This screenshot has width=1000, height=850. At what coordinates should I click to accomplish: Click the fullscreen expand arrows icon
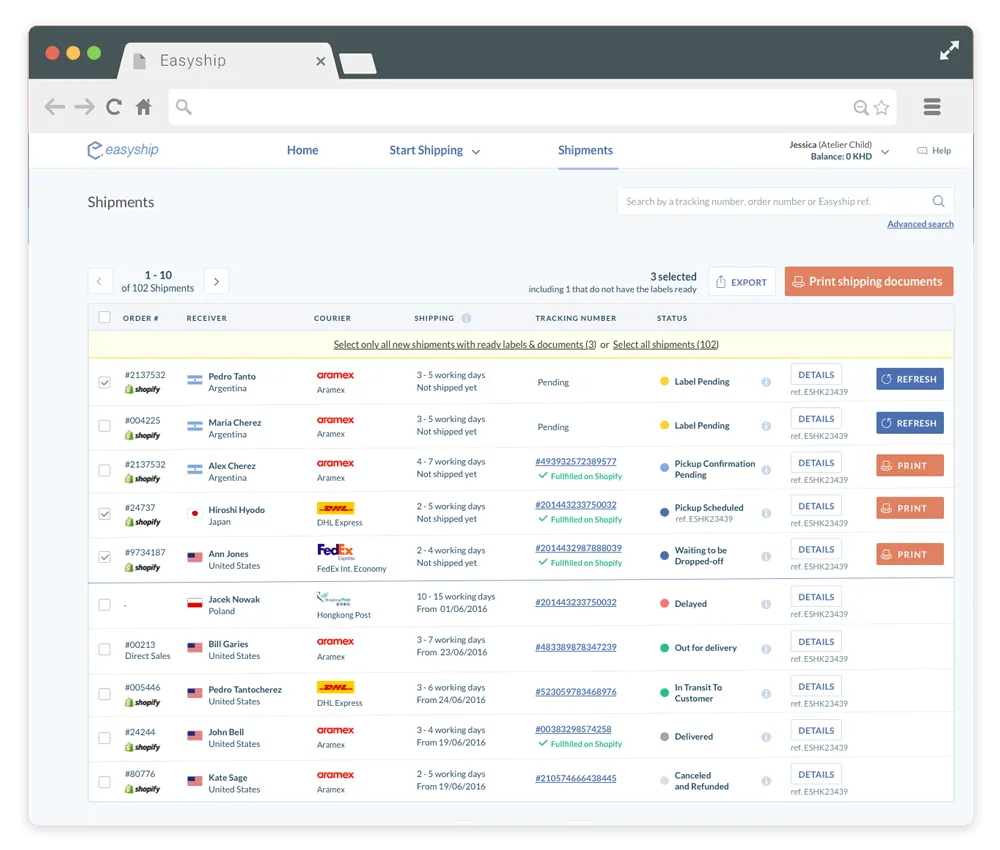point(949,50)
